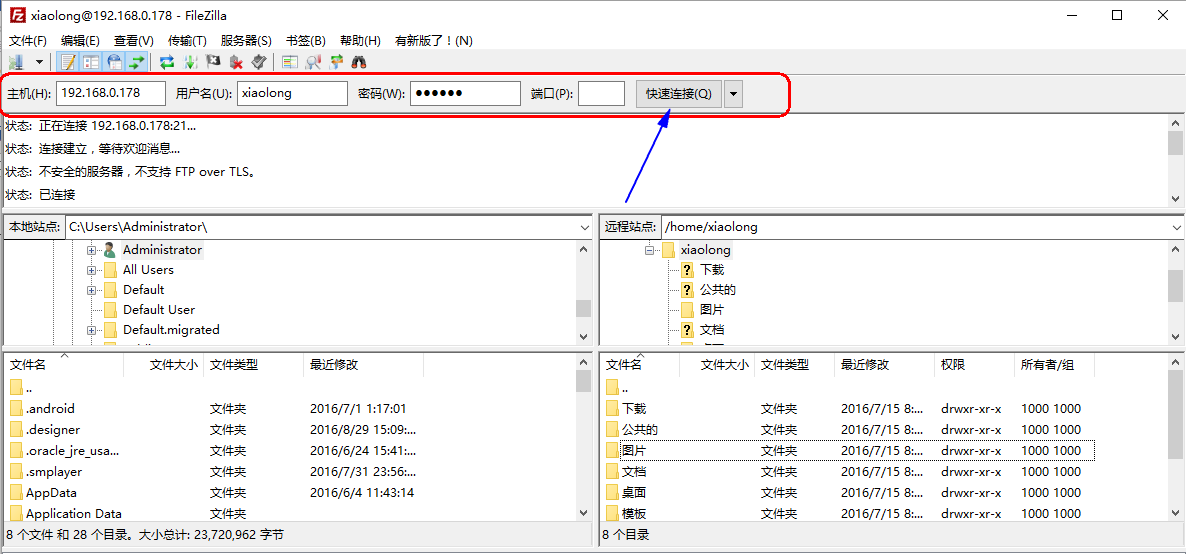This screenshot has height=554, width=1186.
Task: Sort local files by 最近修改 column
Action: 363,365
